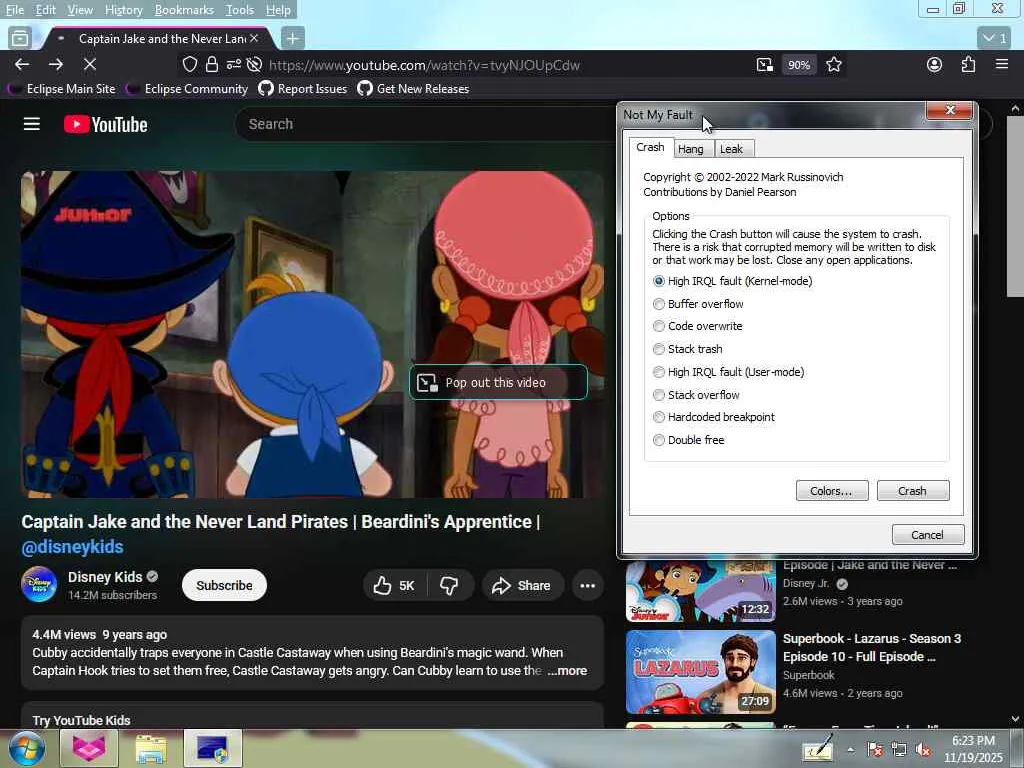Select Hardcoded breakpoint option
1024x768 pixels.
pos(714,417)
